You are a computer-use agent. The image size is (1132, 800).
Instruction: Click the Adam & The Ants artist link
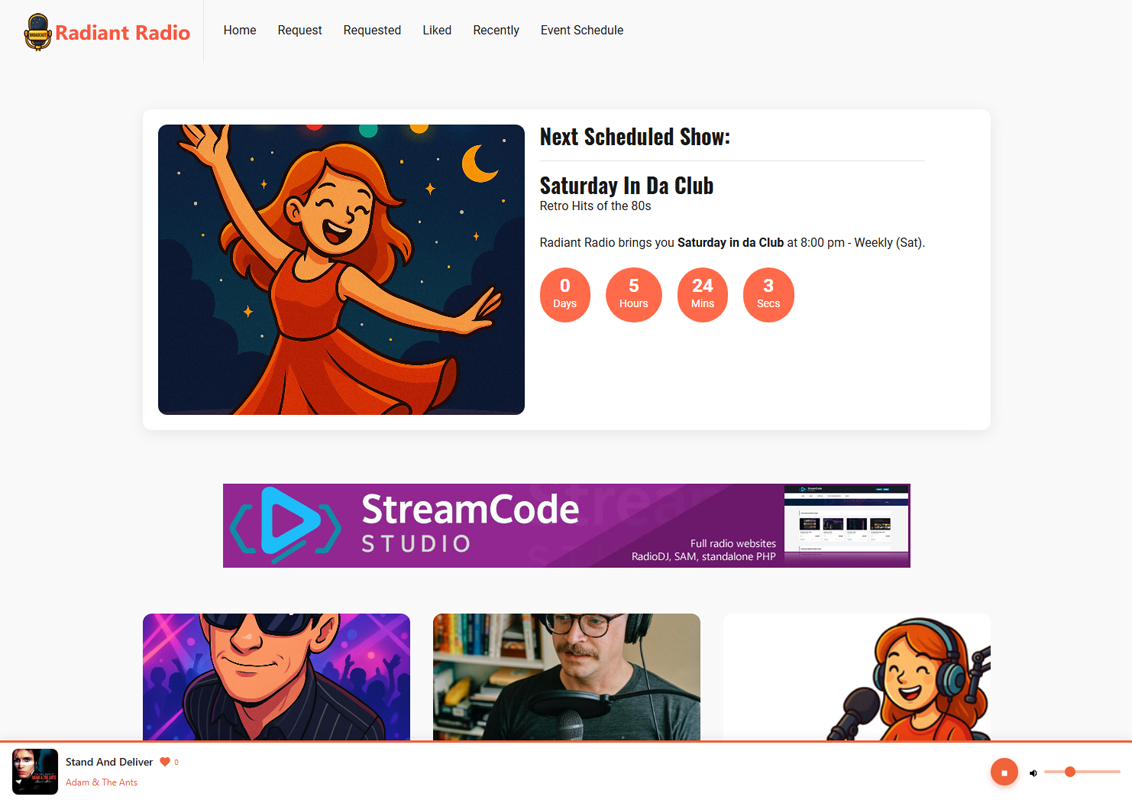tap(101, 782)
